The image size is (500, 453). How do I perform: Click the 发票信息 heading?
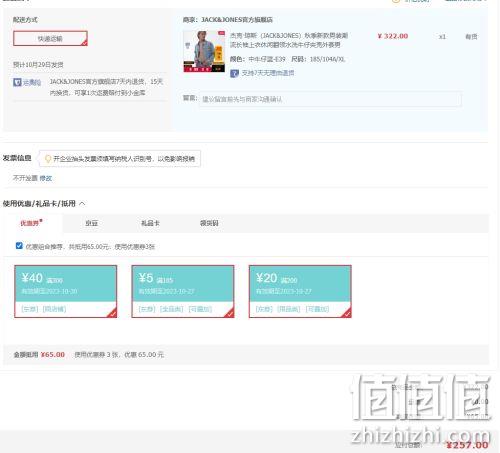[x=17, y=158]
